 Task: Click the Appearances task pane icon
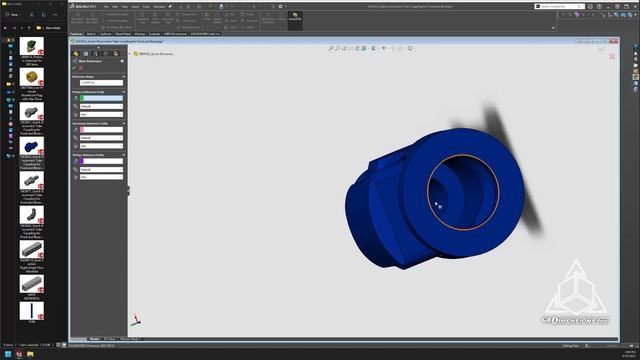[636, 77]
